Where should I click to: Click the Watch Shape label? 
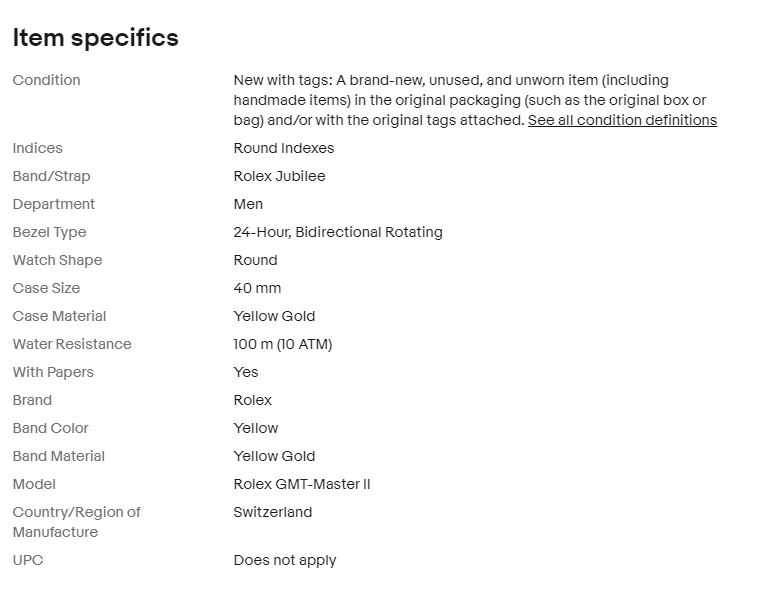tap(57, 260)
